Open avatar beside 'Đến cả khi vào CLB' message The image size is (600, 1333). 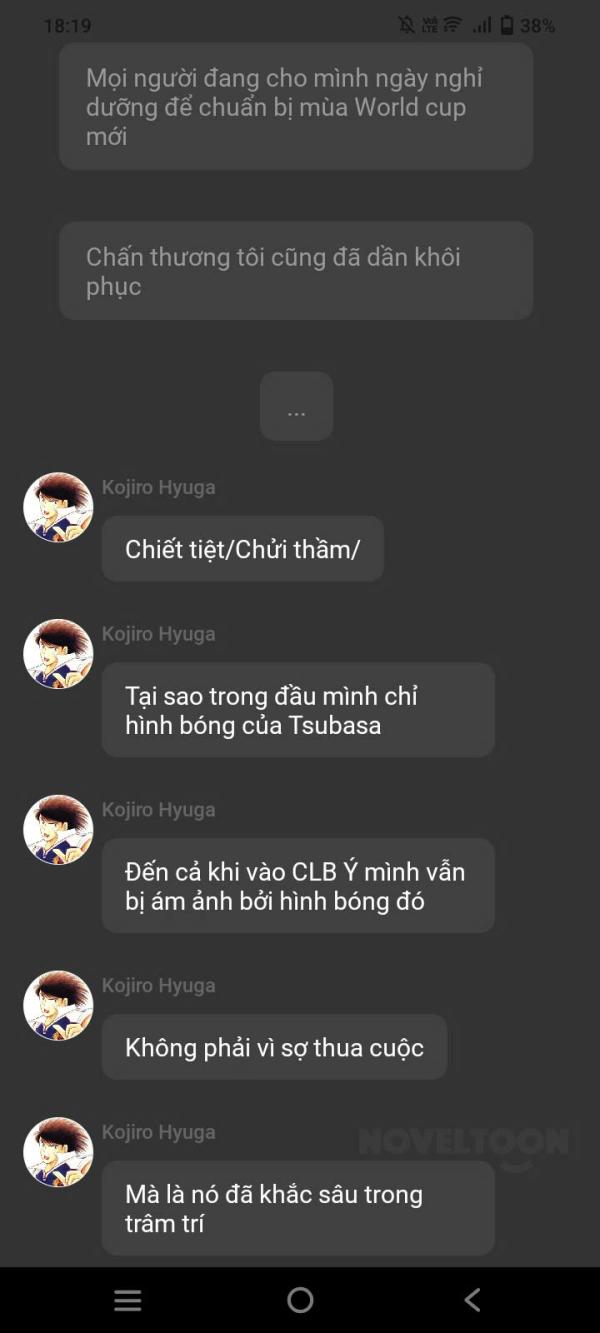58,830
